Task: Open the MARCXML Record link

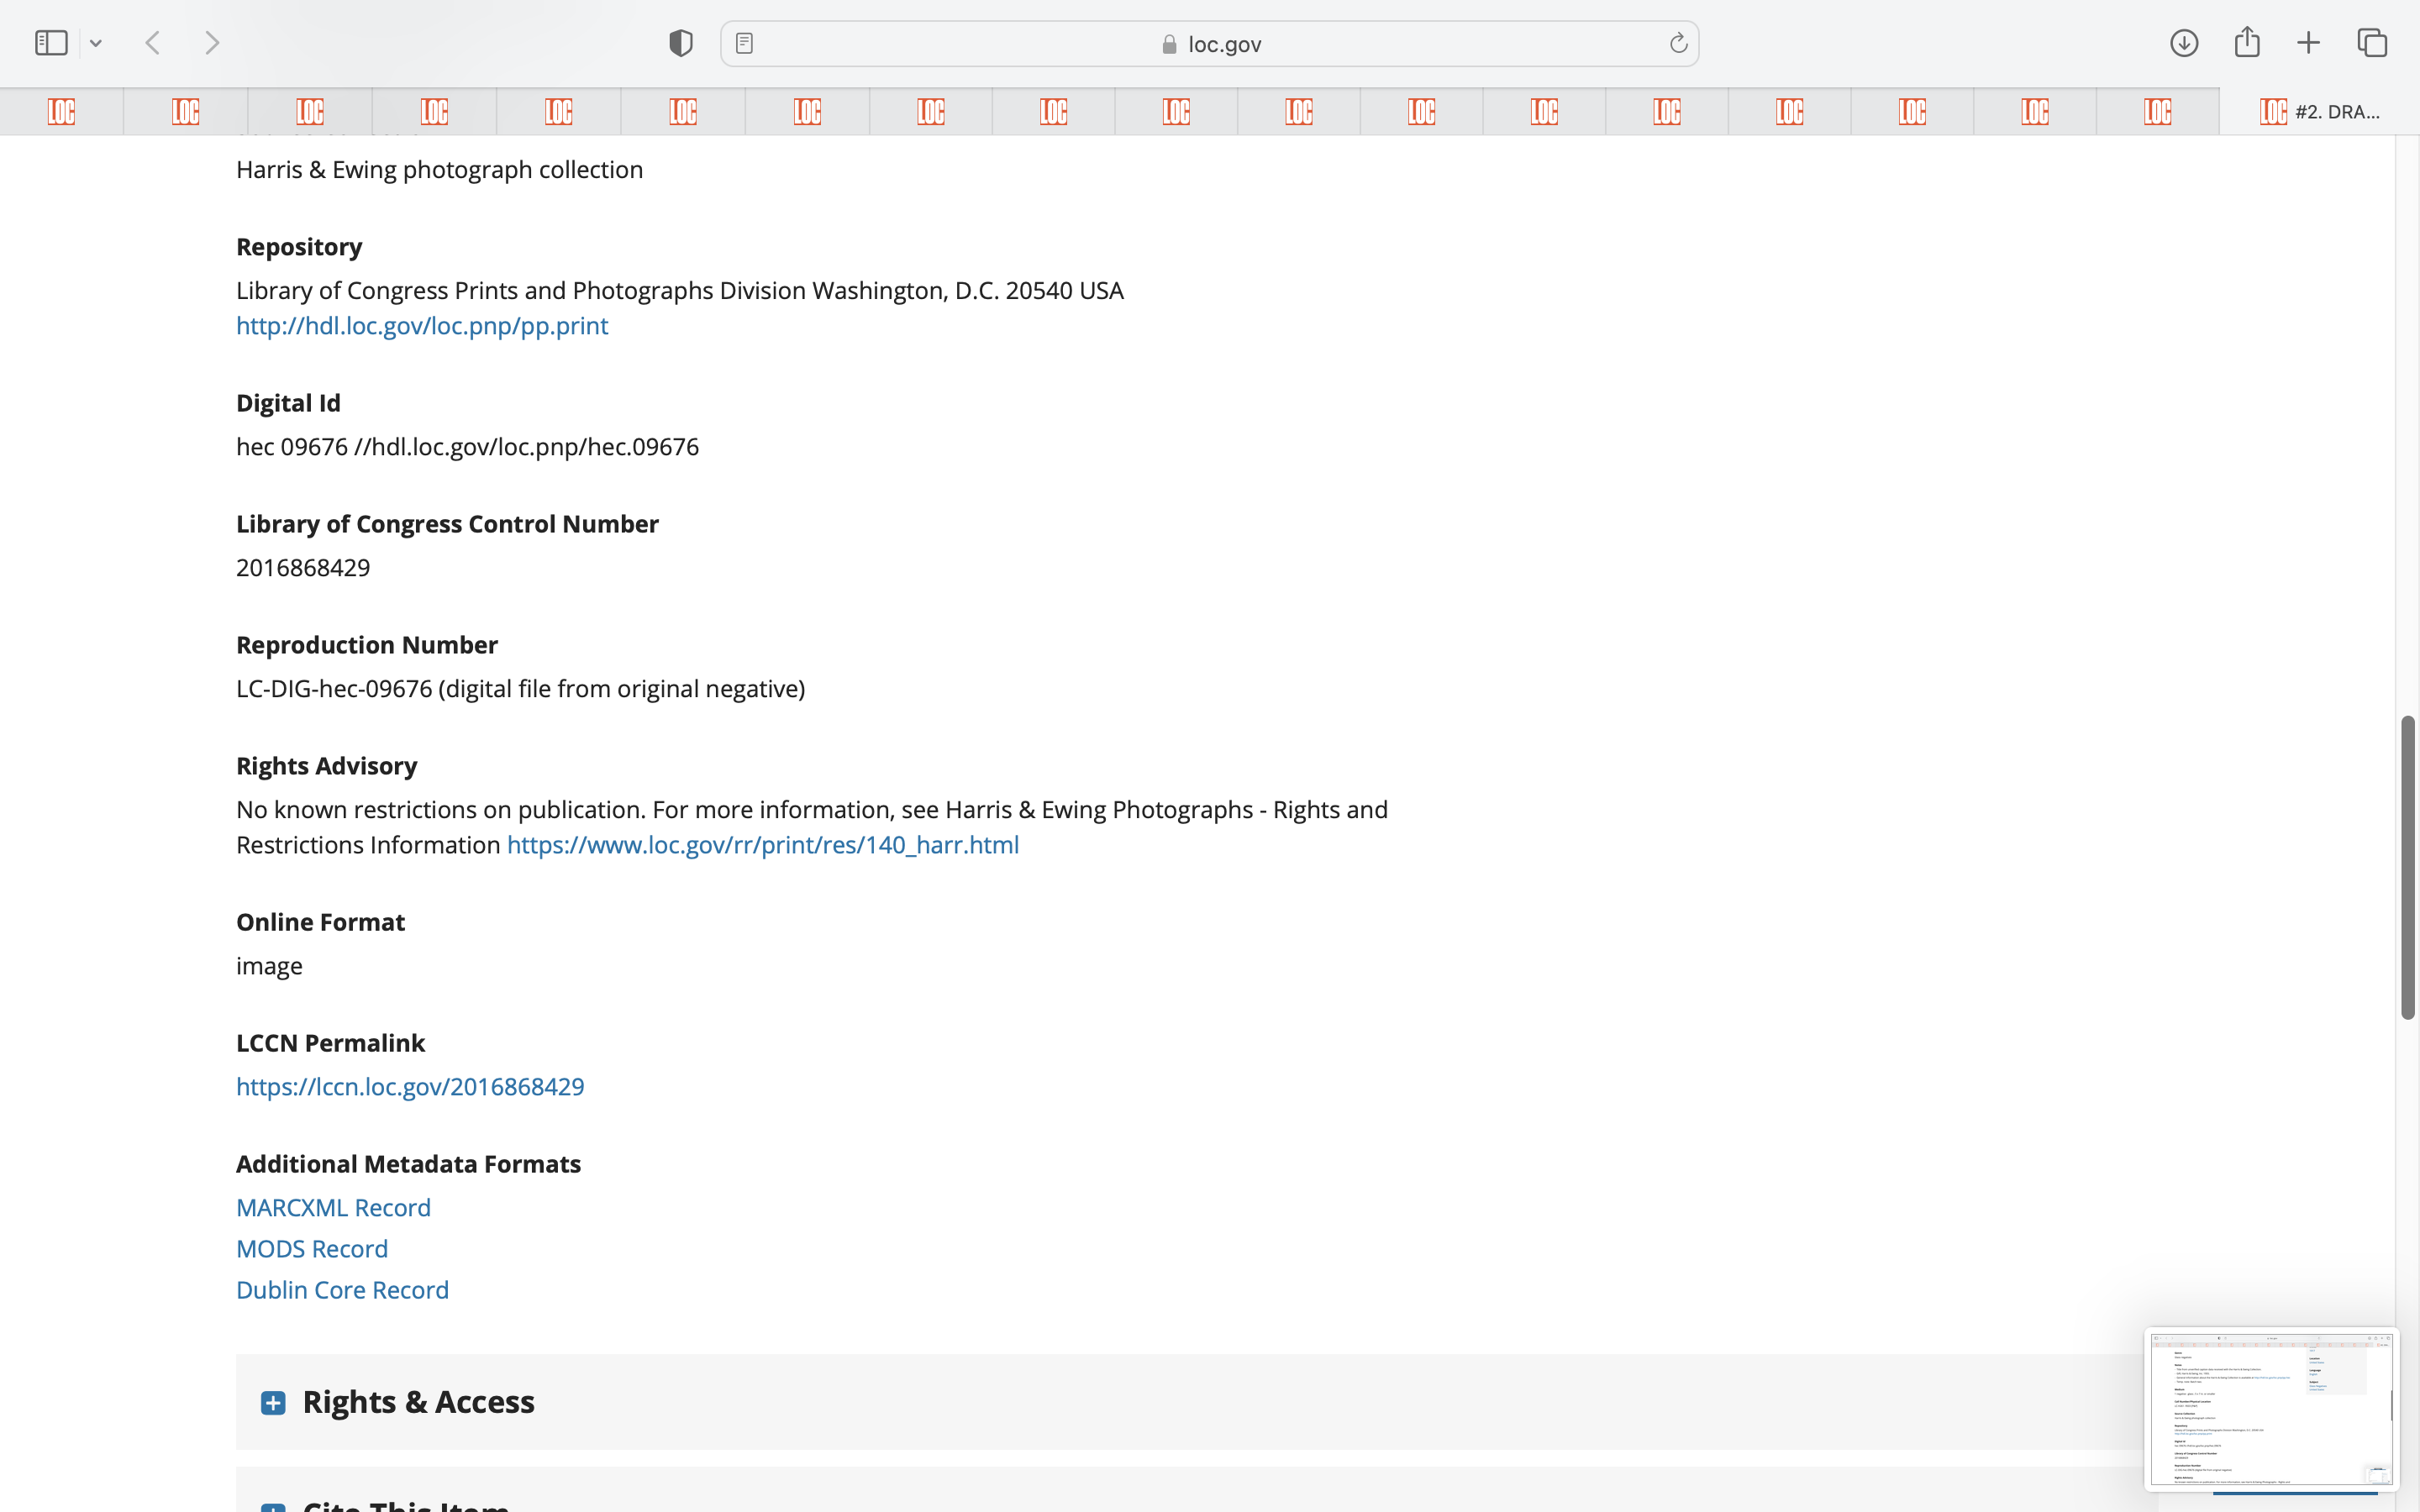Action: coord(333,1207)
